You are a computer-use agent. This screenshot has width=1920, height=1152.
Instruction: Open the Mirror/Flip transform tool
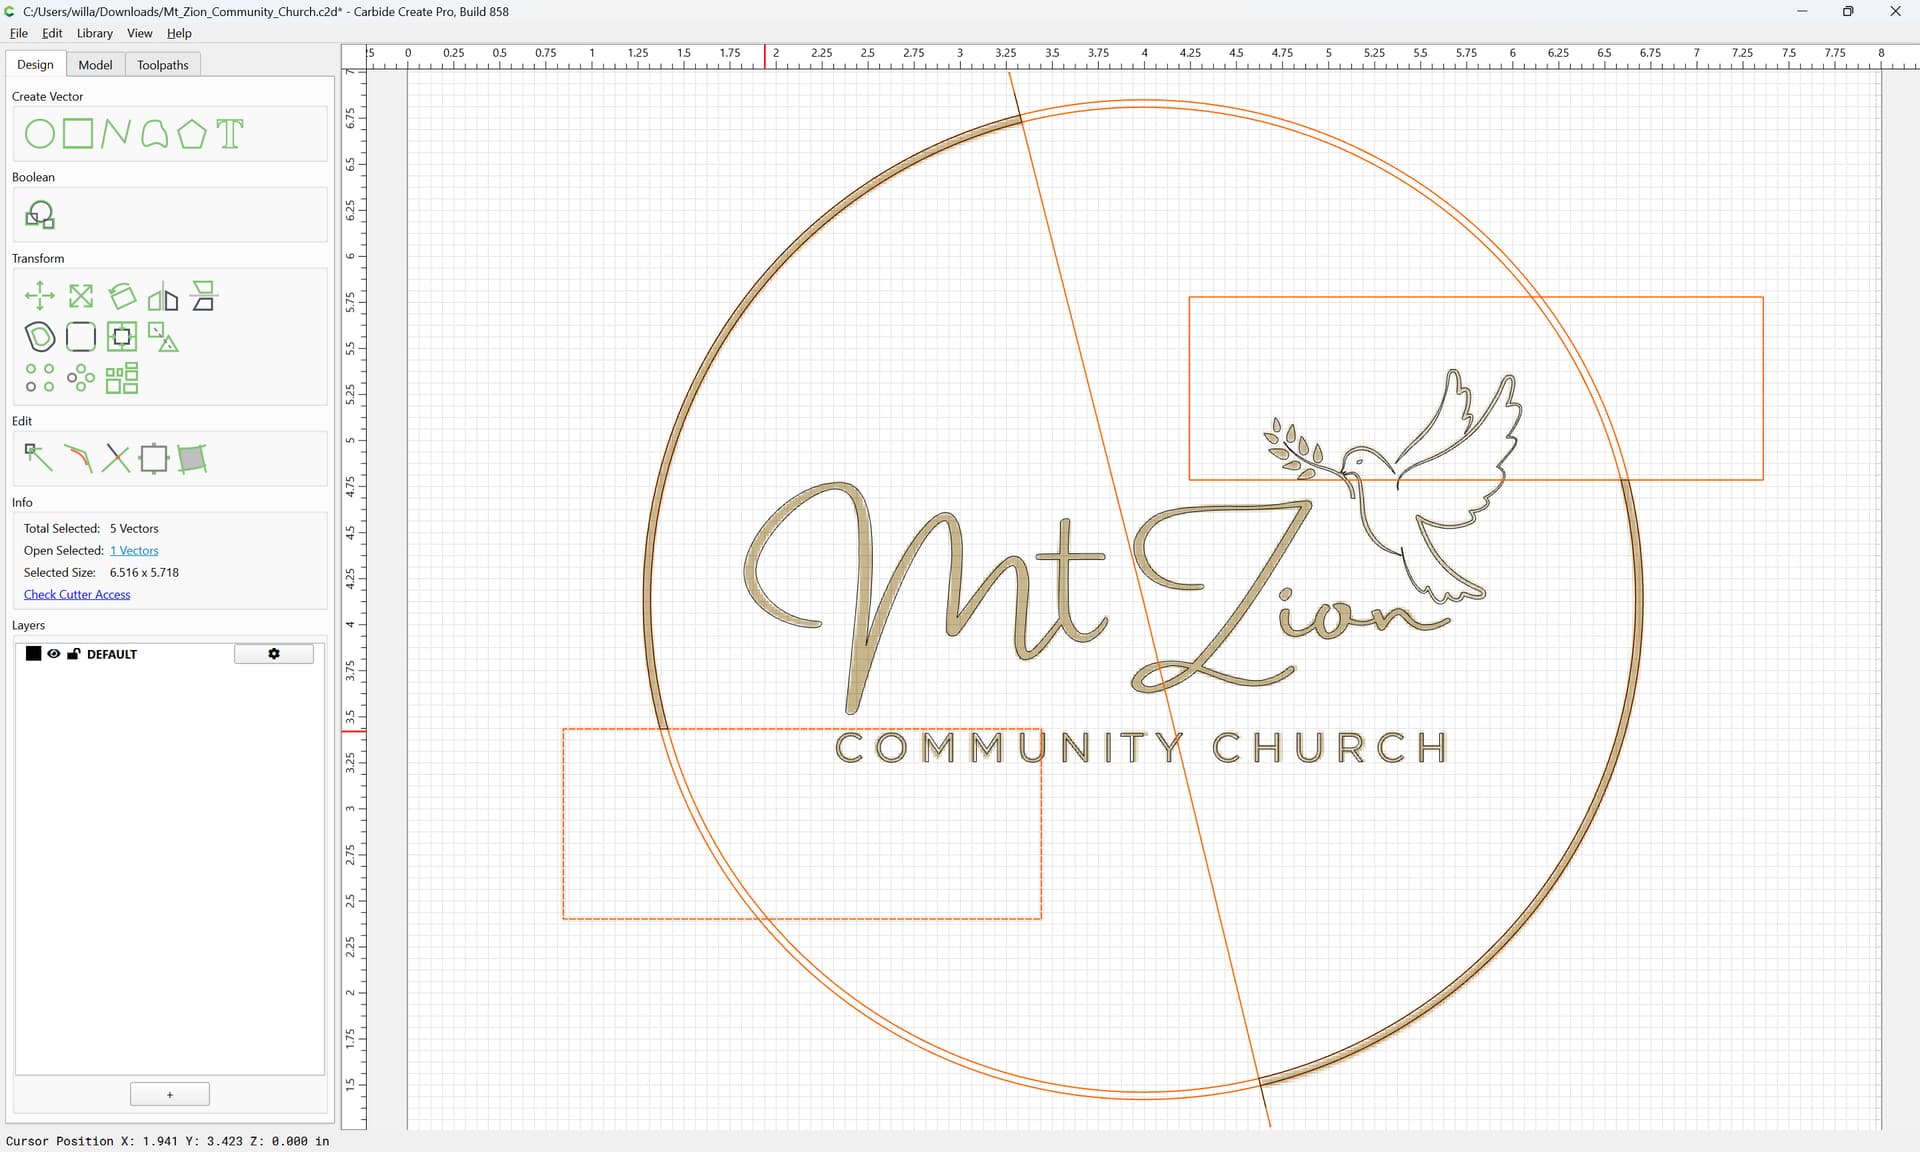[163, 296]
